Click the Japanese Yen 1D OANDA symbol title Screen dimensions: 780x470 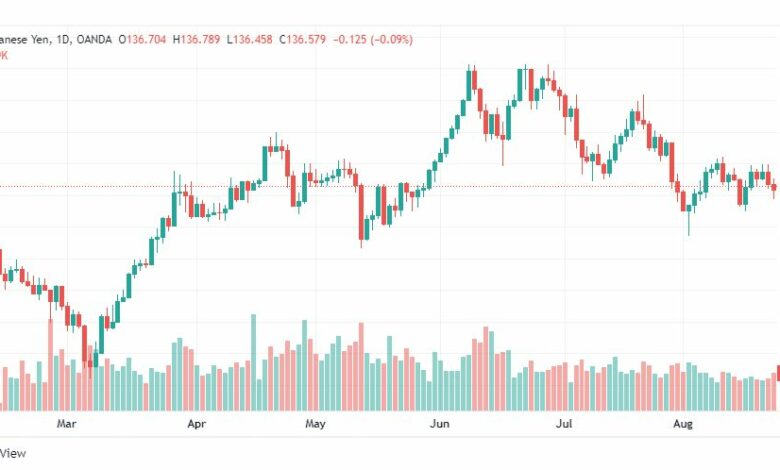tap(55, 39)
